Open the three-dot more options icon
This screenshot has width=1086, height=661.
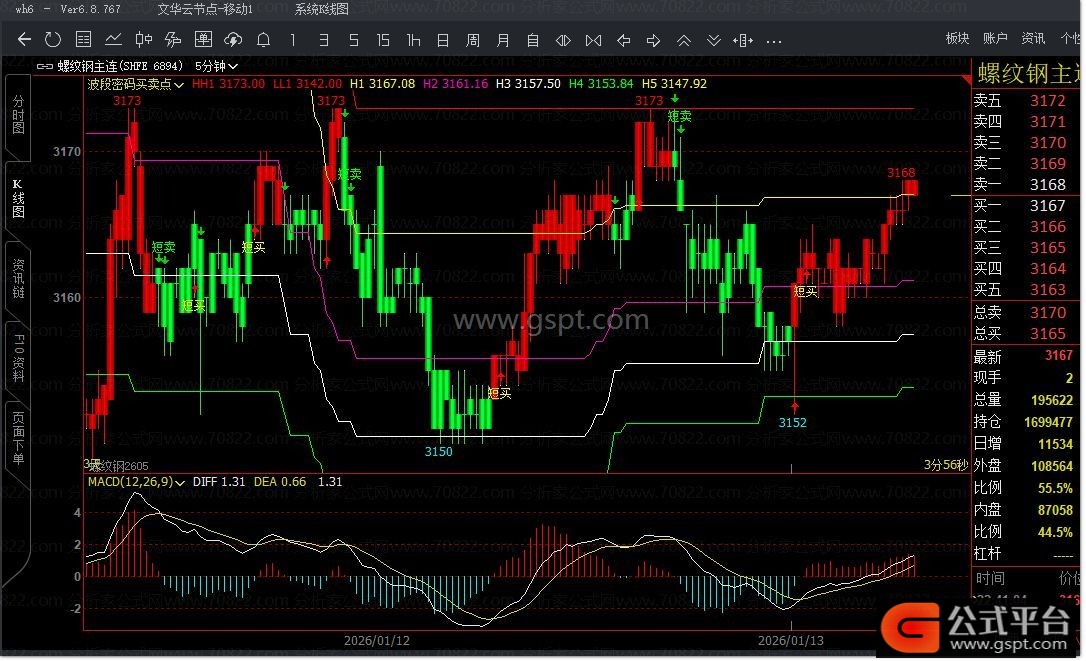[773, 40]
